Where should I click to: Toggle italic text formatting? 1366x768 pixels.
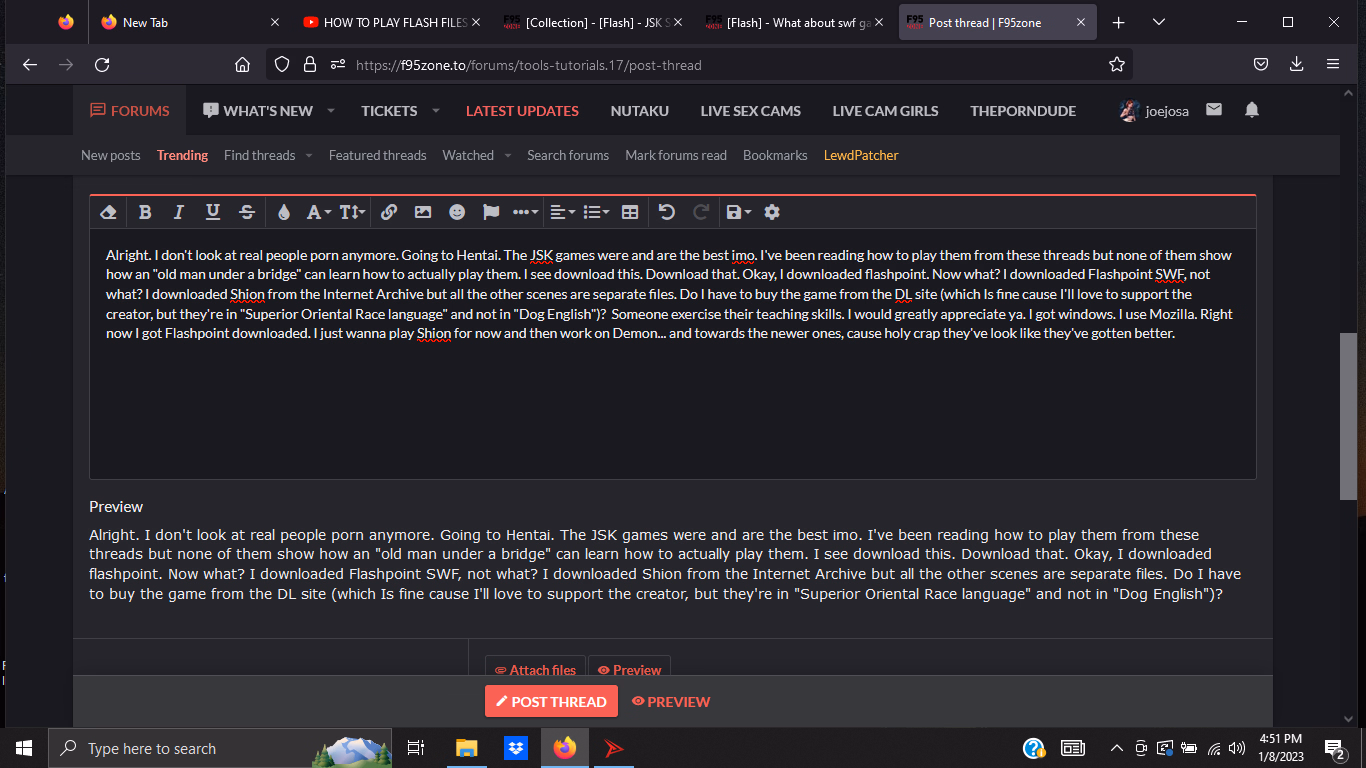[x=179, y=212]
